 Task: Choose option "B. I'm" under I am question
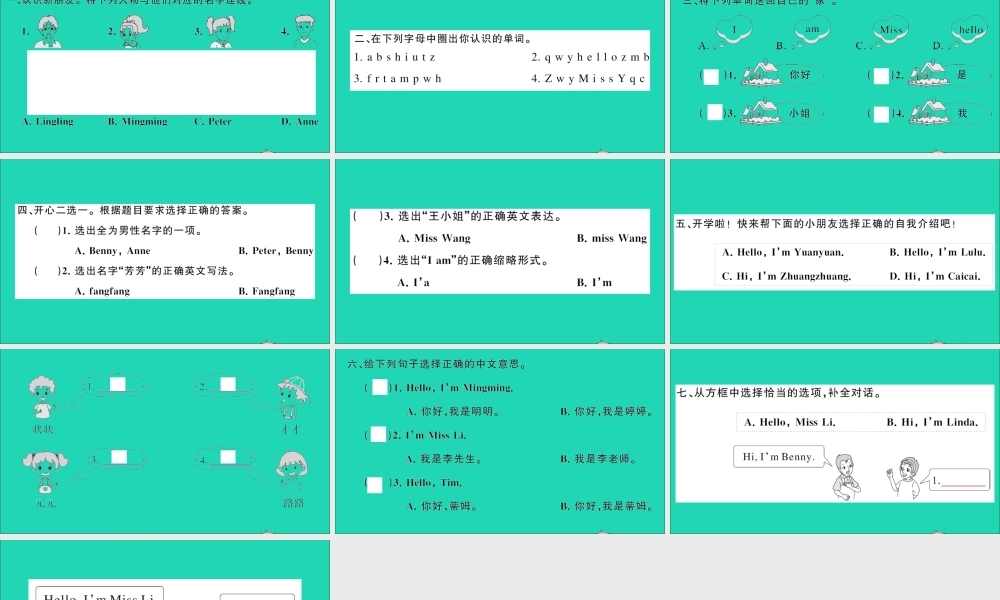pos(594,282)
